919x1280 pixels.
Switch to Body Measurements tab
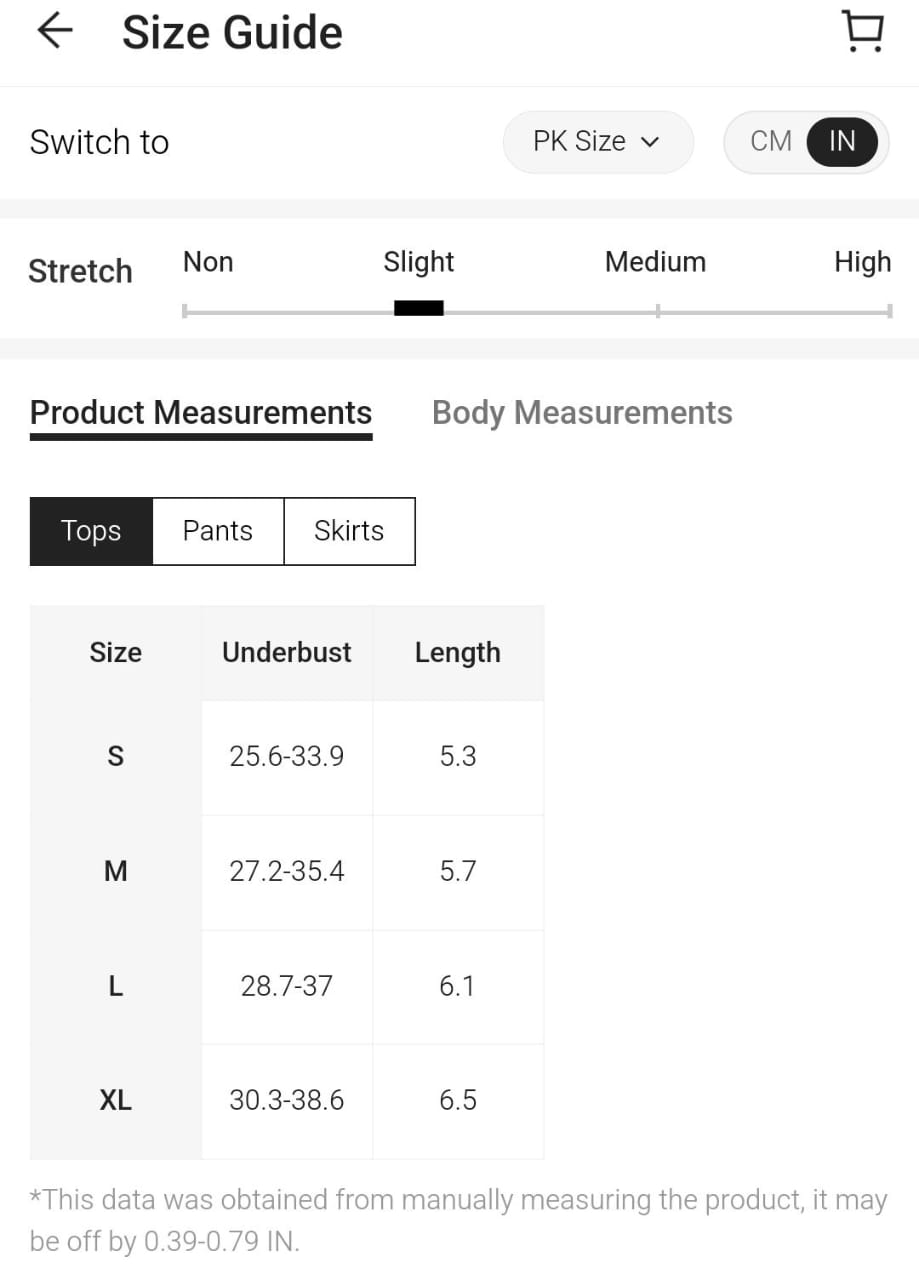coord(582,413)
